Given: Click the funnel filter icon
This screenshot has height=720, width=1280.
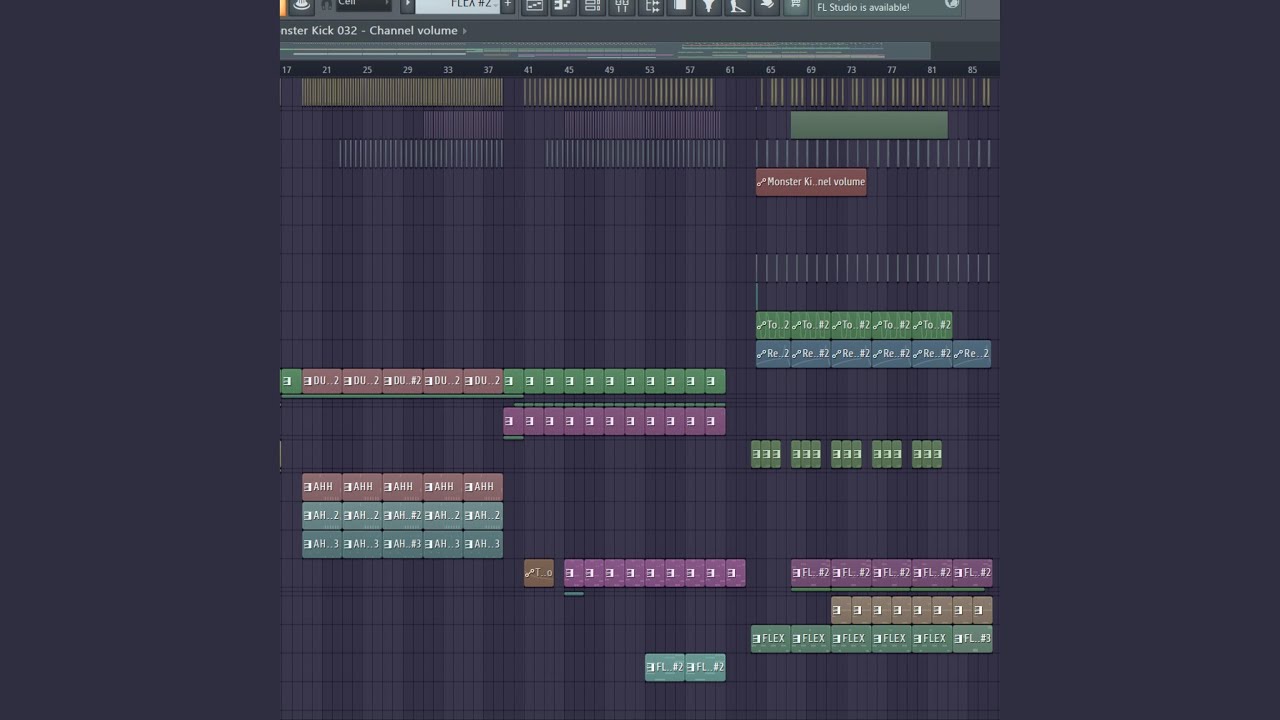Looking at the screenshot, I should (708, 6).
